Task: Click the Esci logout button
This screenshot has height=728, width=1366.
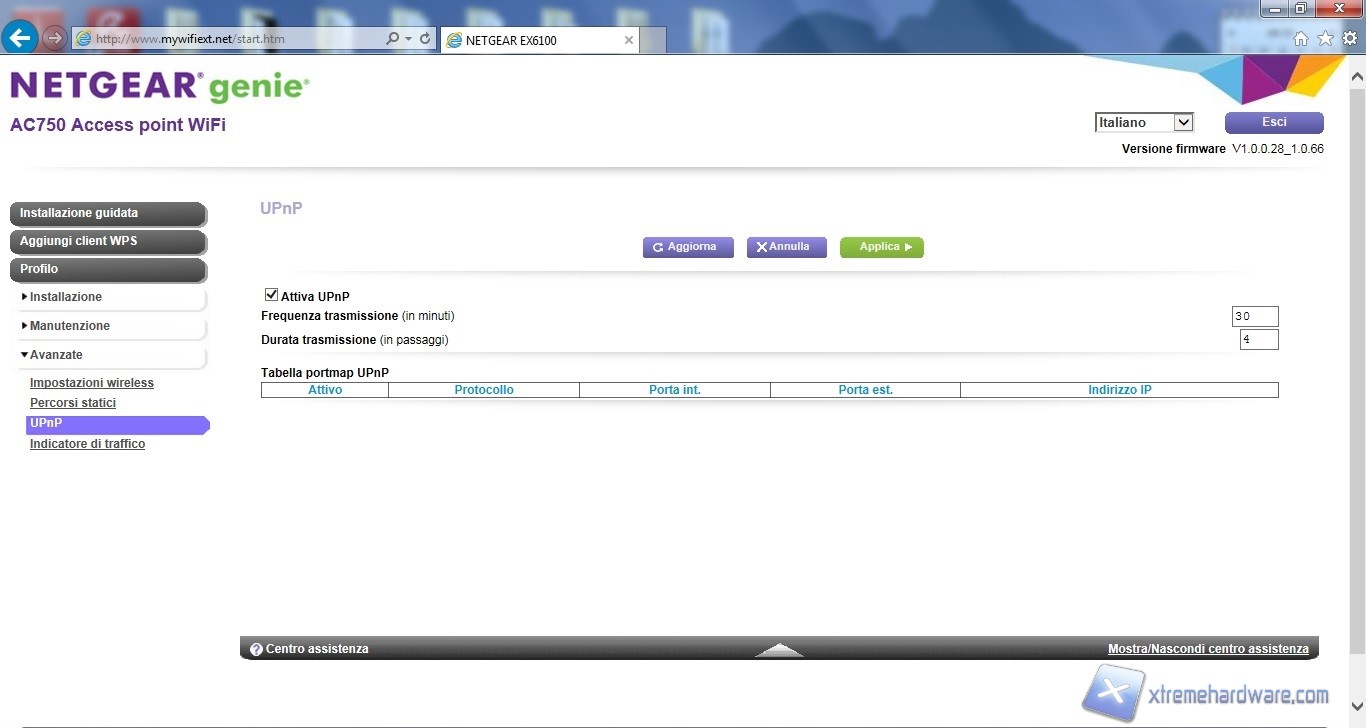Action: (x=1273, y=122)
